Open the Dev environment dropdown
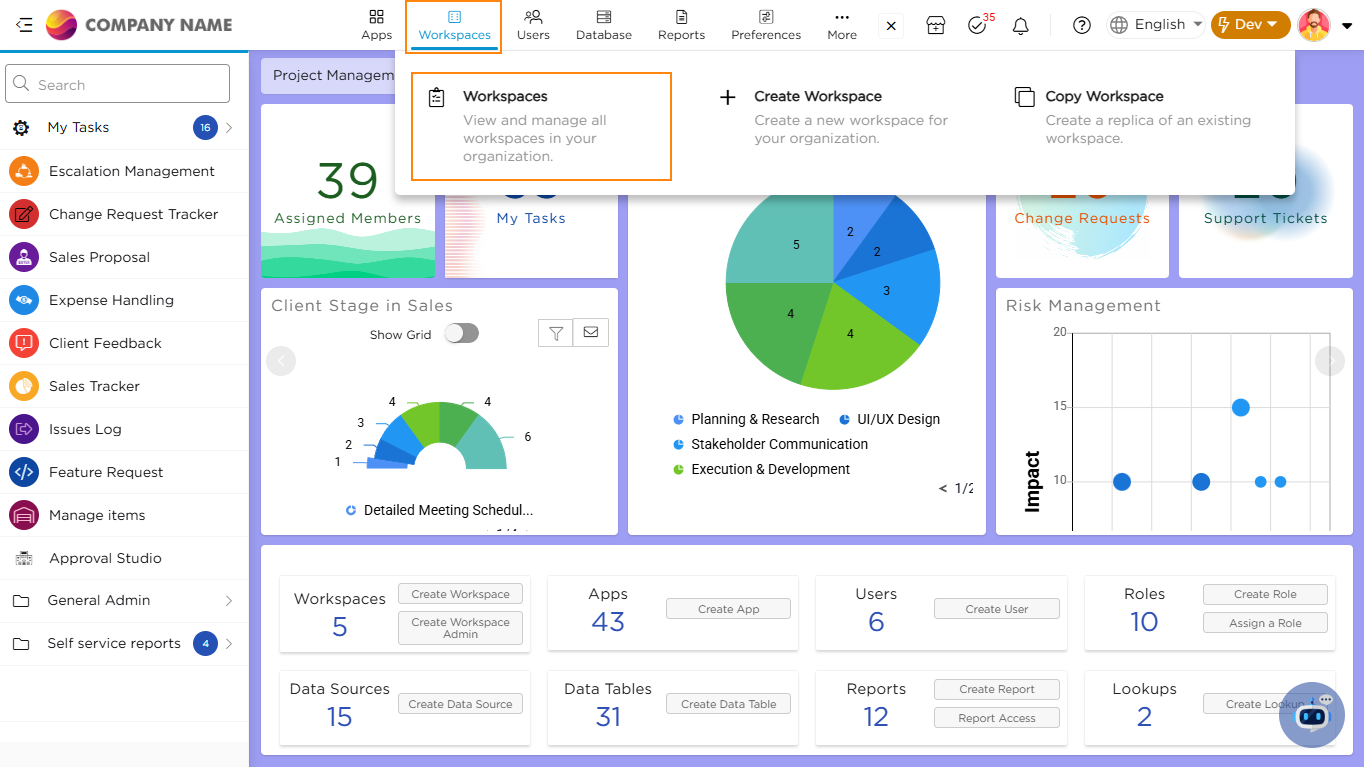 point(1249,25)
